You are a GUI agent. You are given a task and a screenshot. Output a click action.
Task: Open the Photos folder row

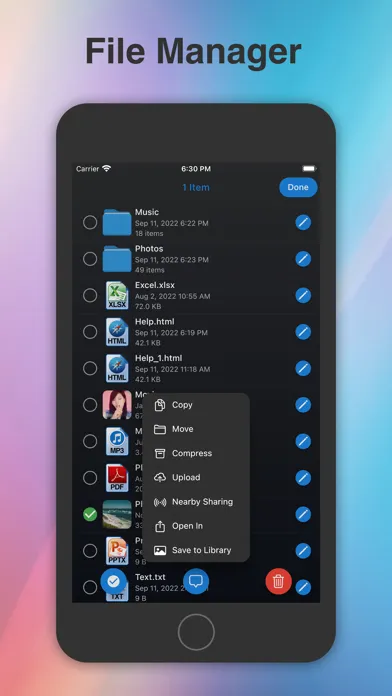point(196,259)
